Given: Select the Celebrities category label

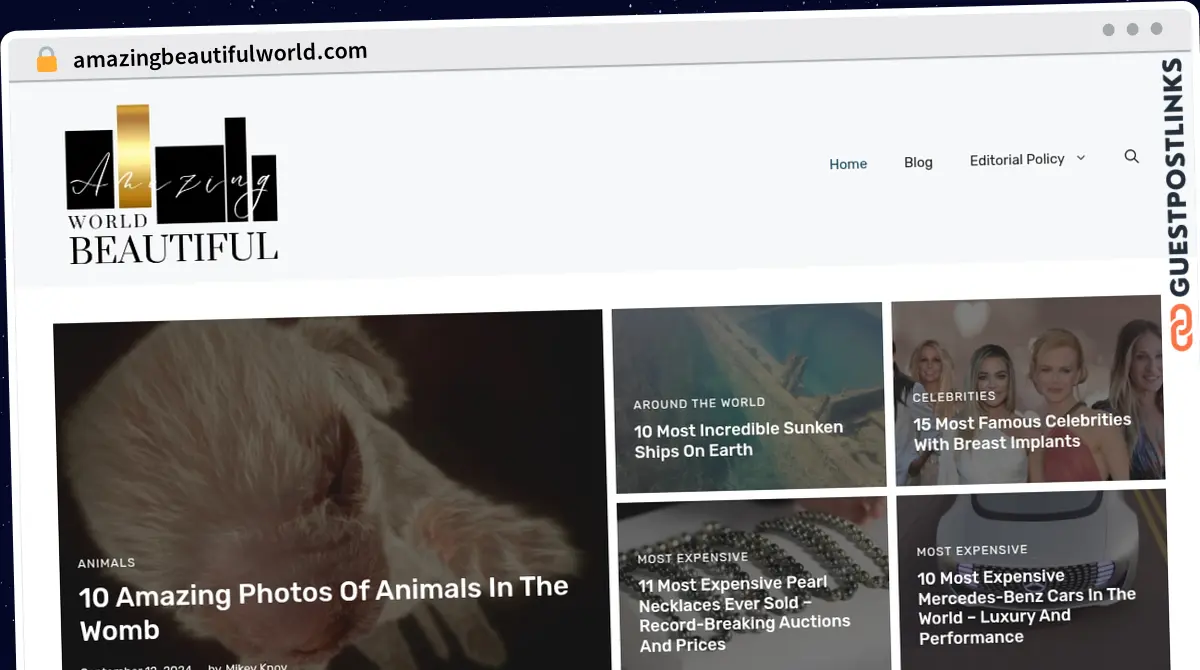Looking at the screenshot, I should tap(954, 396).
